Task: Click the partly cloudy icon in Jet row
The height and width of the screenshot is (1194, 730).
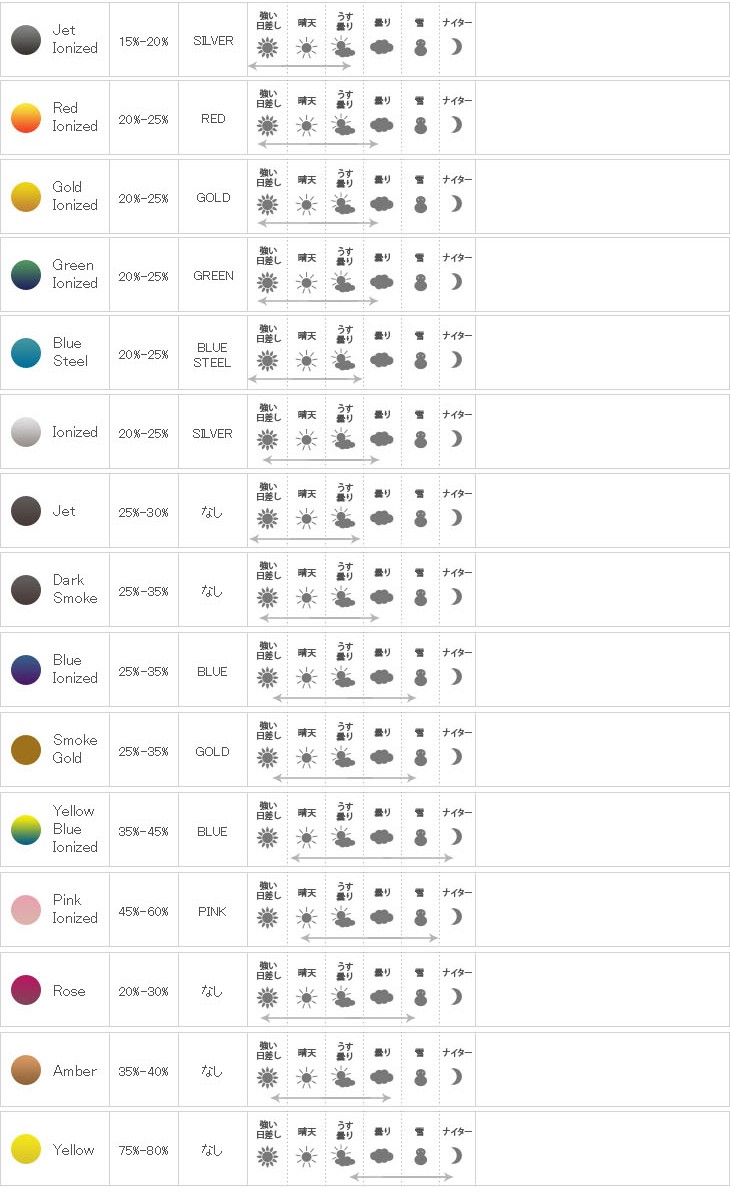Action: [x=344, y=519]
